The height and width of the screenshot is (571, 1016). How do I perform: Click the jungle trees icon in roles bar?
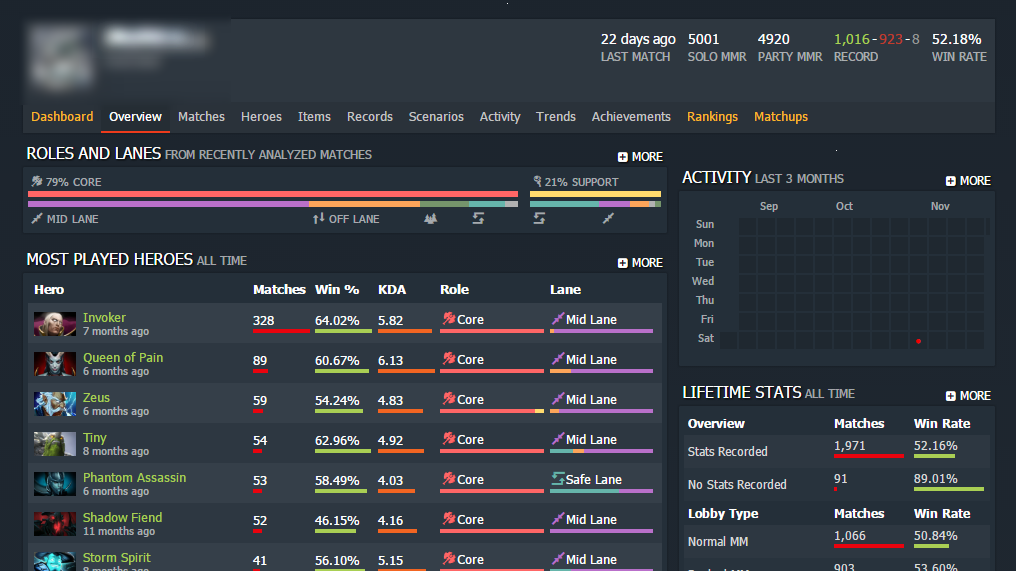(430, 219)
